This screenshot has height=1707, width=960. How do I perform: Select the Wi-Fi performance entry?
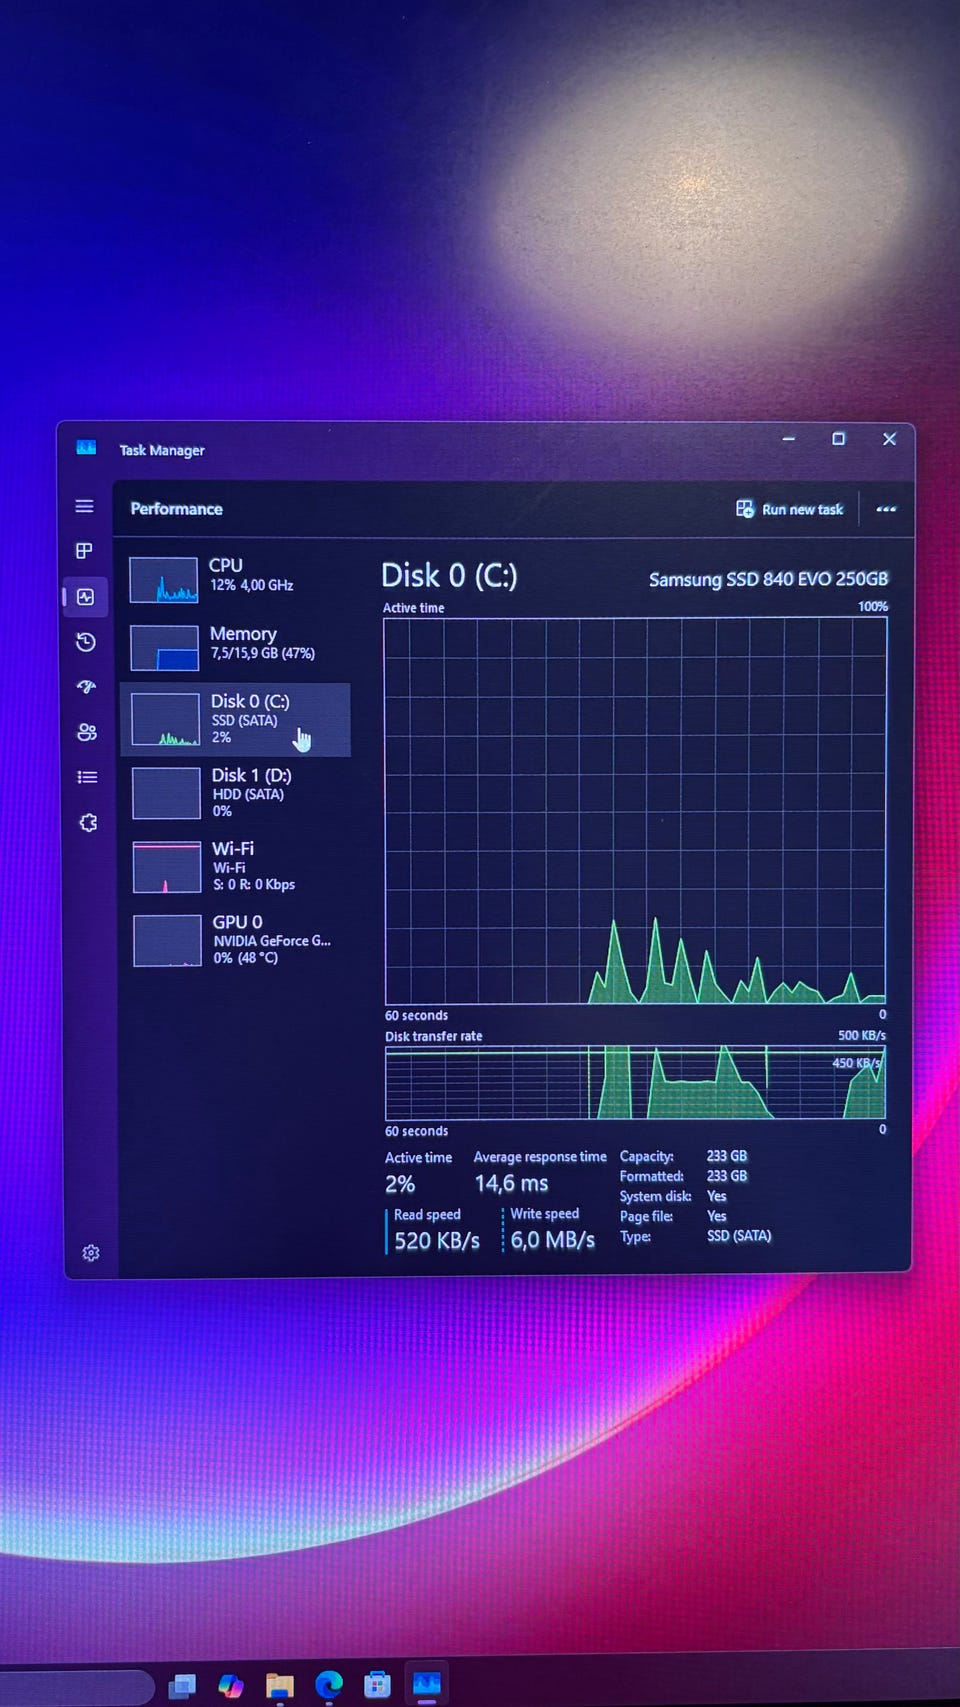pyautogui.click(x=236, y=866)
